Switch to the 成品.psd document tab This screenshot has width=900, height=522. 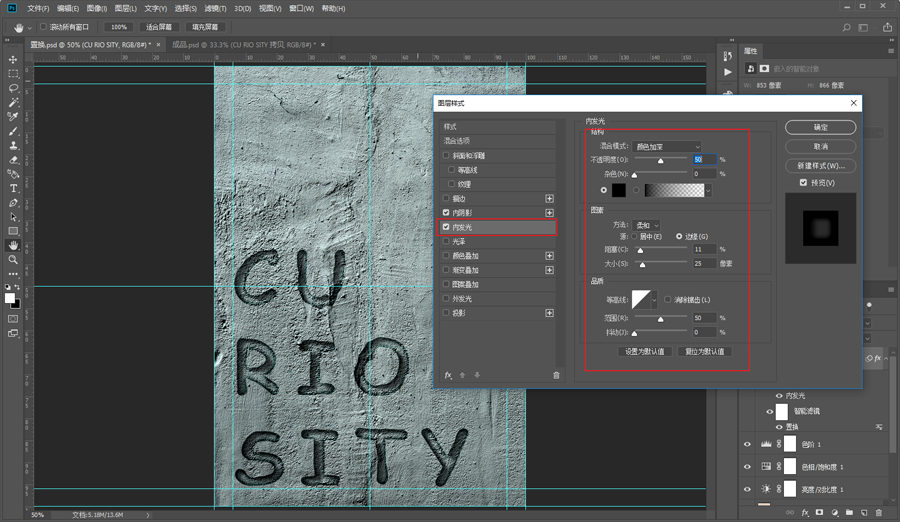tap(240, 45)
